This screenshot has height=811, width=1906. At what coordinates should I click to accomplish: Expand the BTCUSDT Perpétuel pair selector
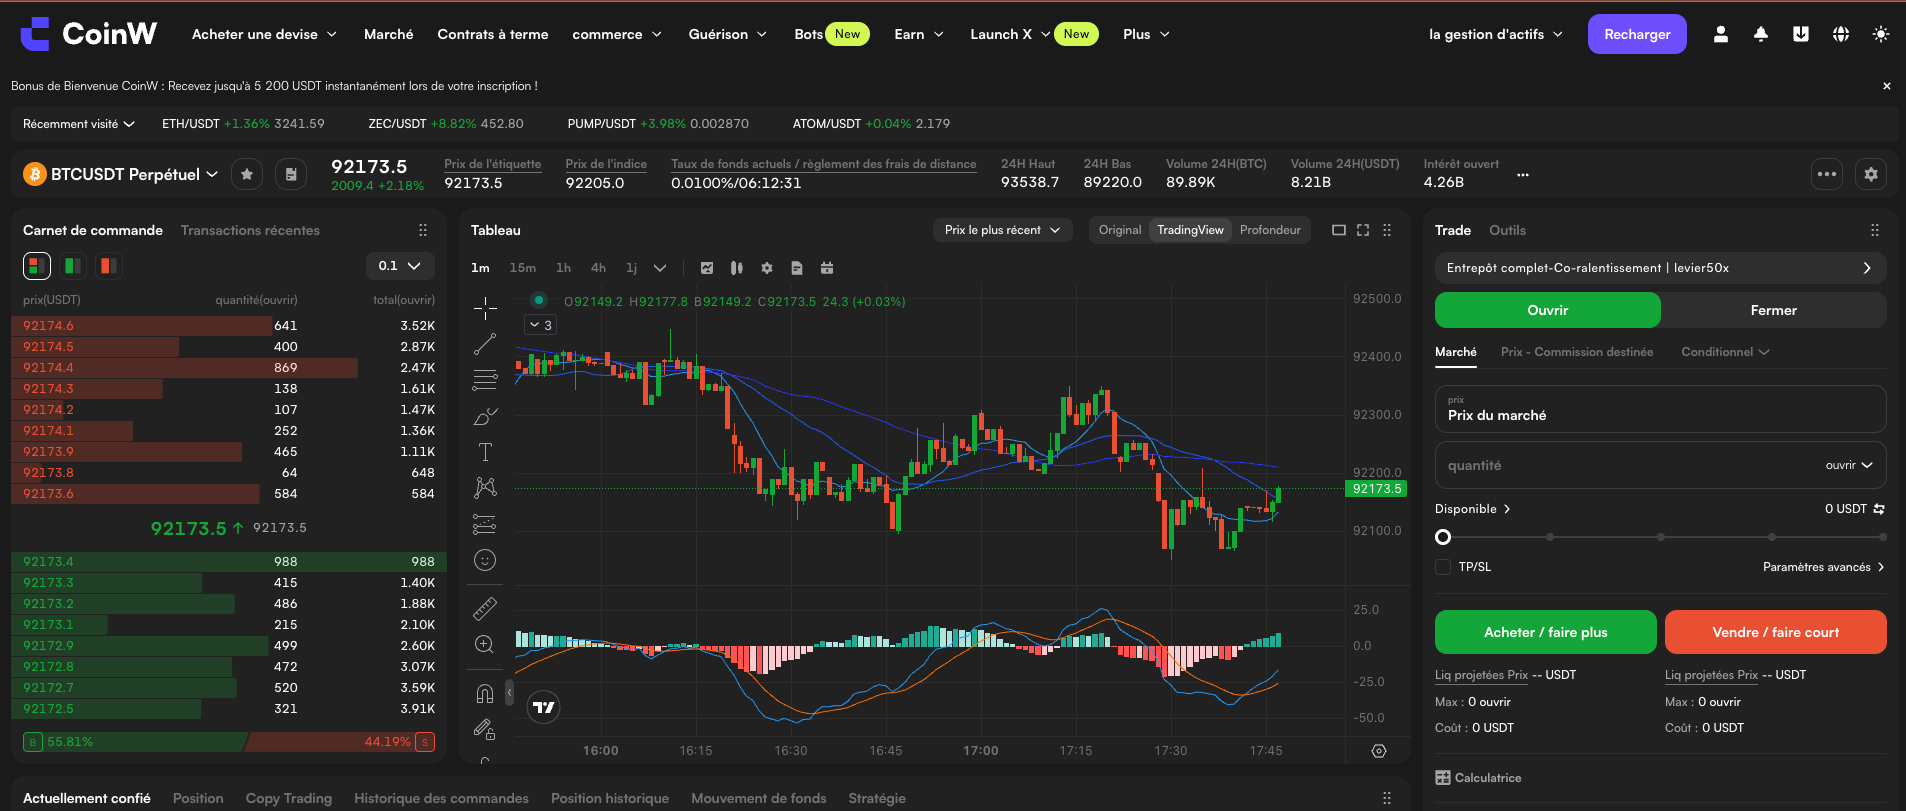pyautogui.click(x=122, y=174)
